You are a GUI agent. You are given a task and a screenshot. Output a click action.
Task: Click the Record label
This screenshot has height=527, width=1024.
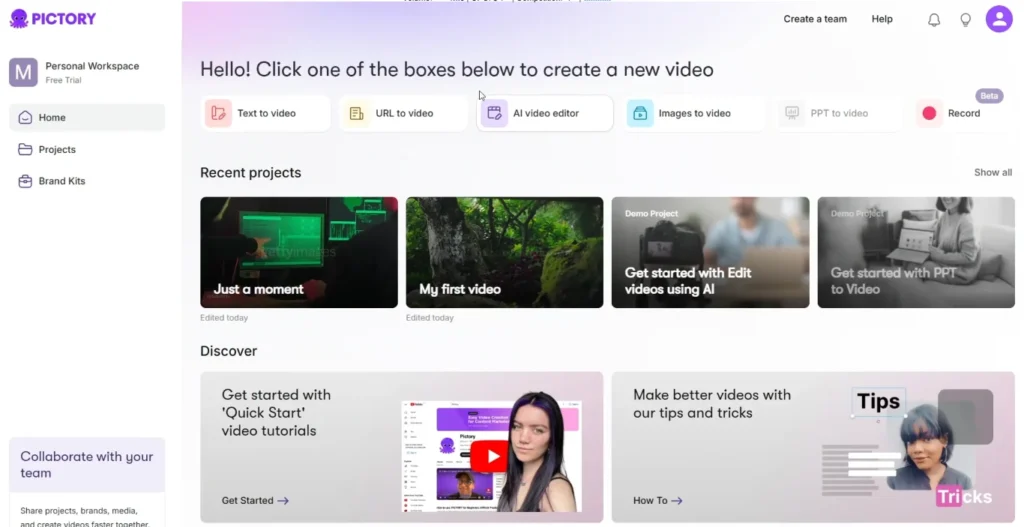(x=964, y=113)
